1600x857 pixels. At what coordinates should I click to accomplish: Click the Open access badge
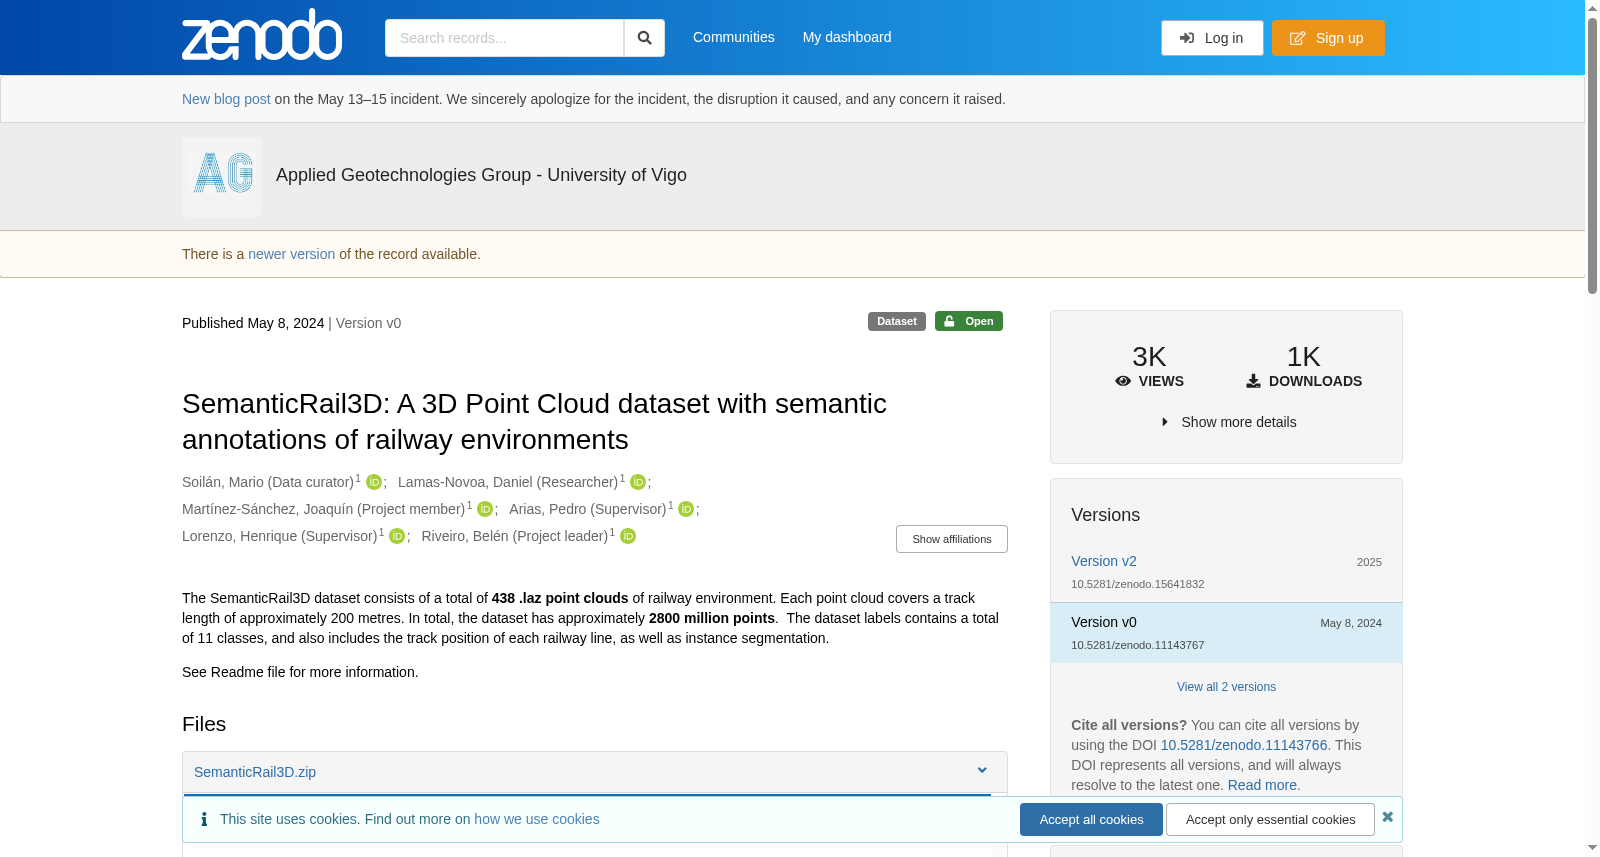(x=969, y=321)
